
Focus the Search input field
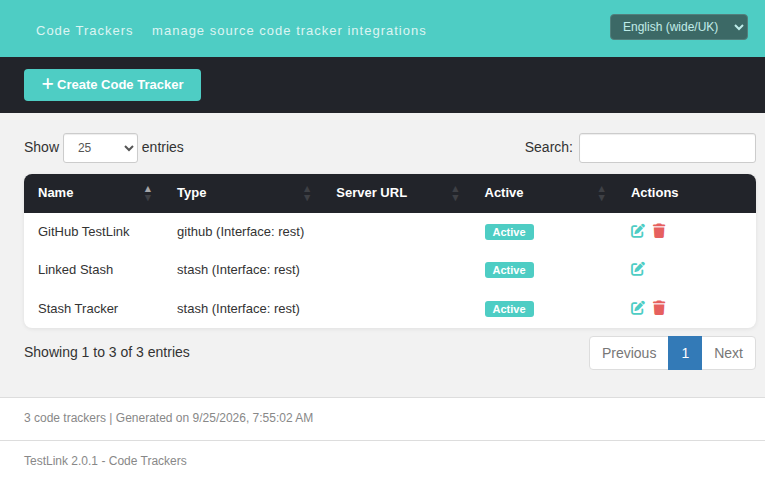point(667,148)
